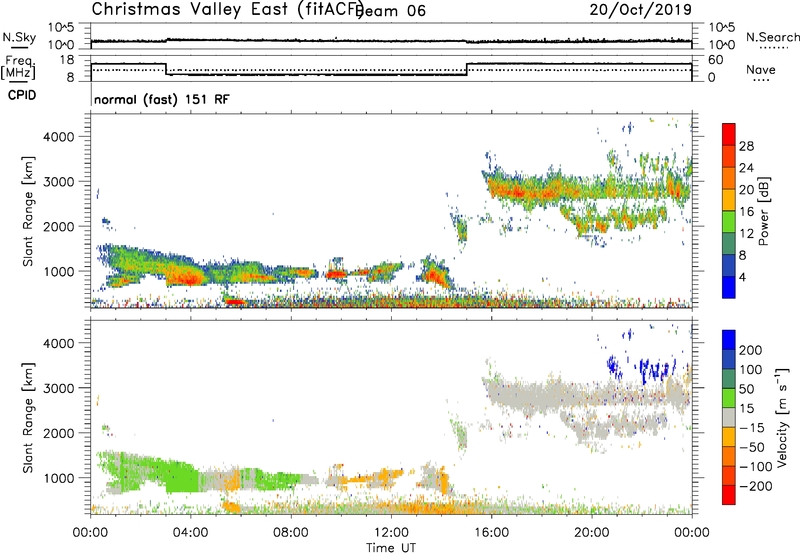Click the red bottom segment of Velocity colorbar

click(x=728, y=495)
